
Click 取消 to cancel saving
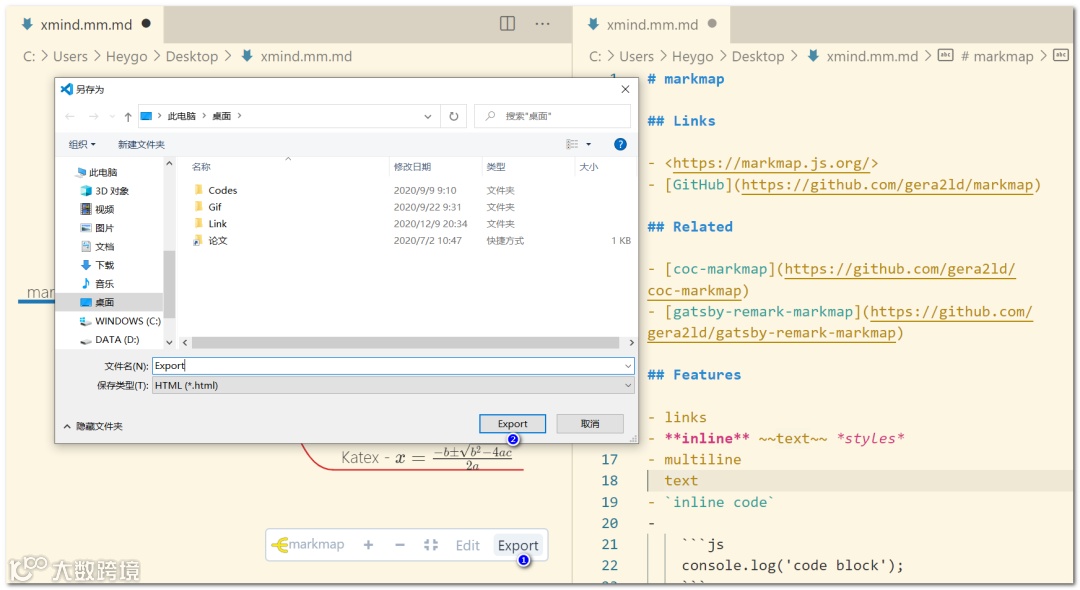click(590, 423)
